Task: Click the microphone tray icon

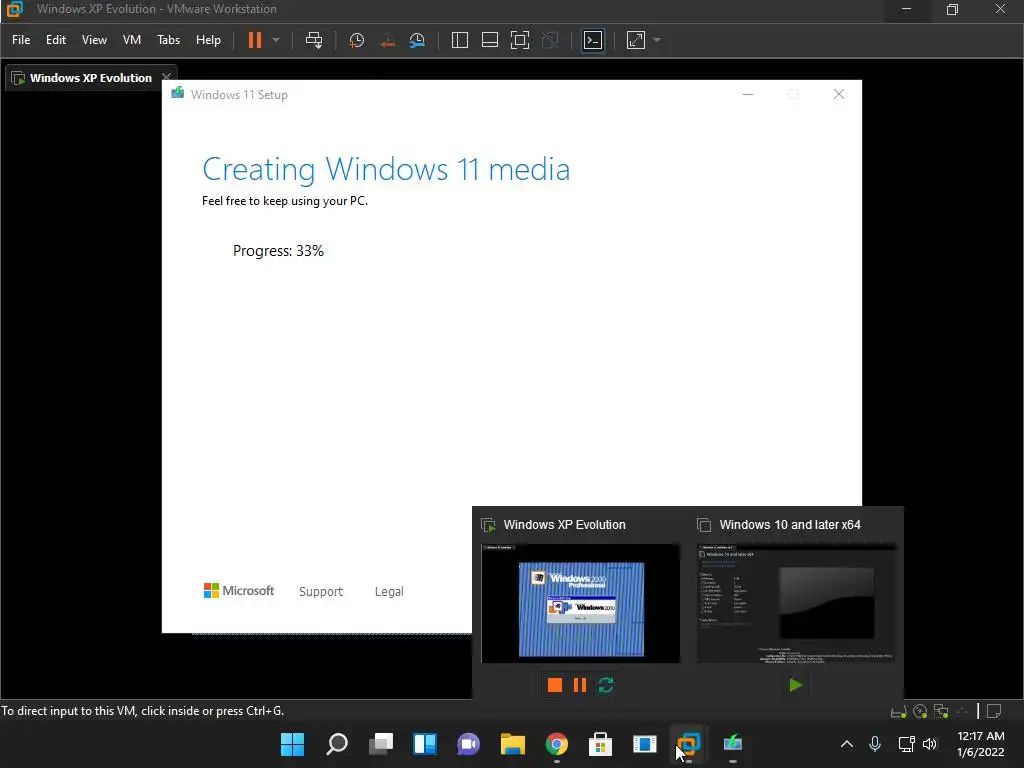Action: coord(875,744)
